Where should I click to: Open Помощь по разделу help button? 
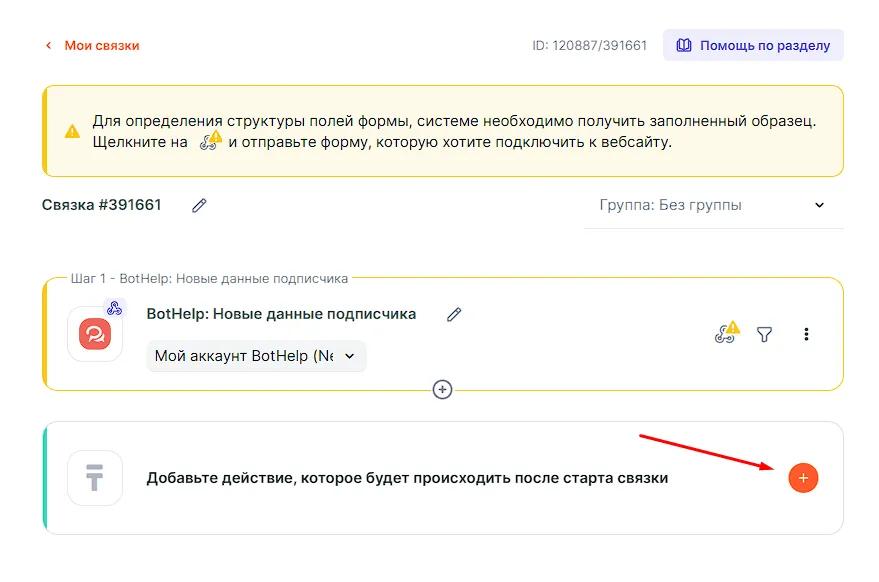pos(753,45)
